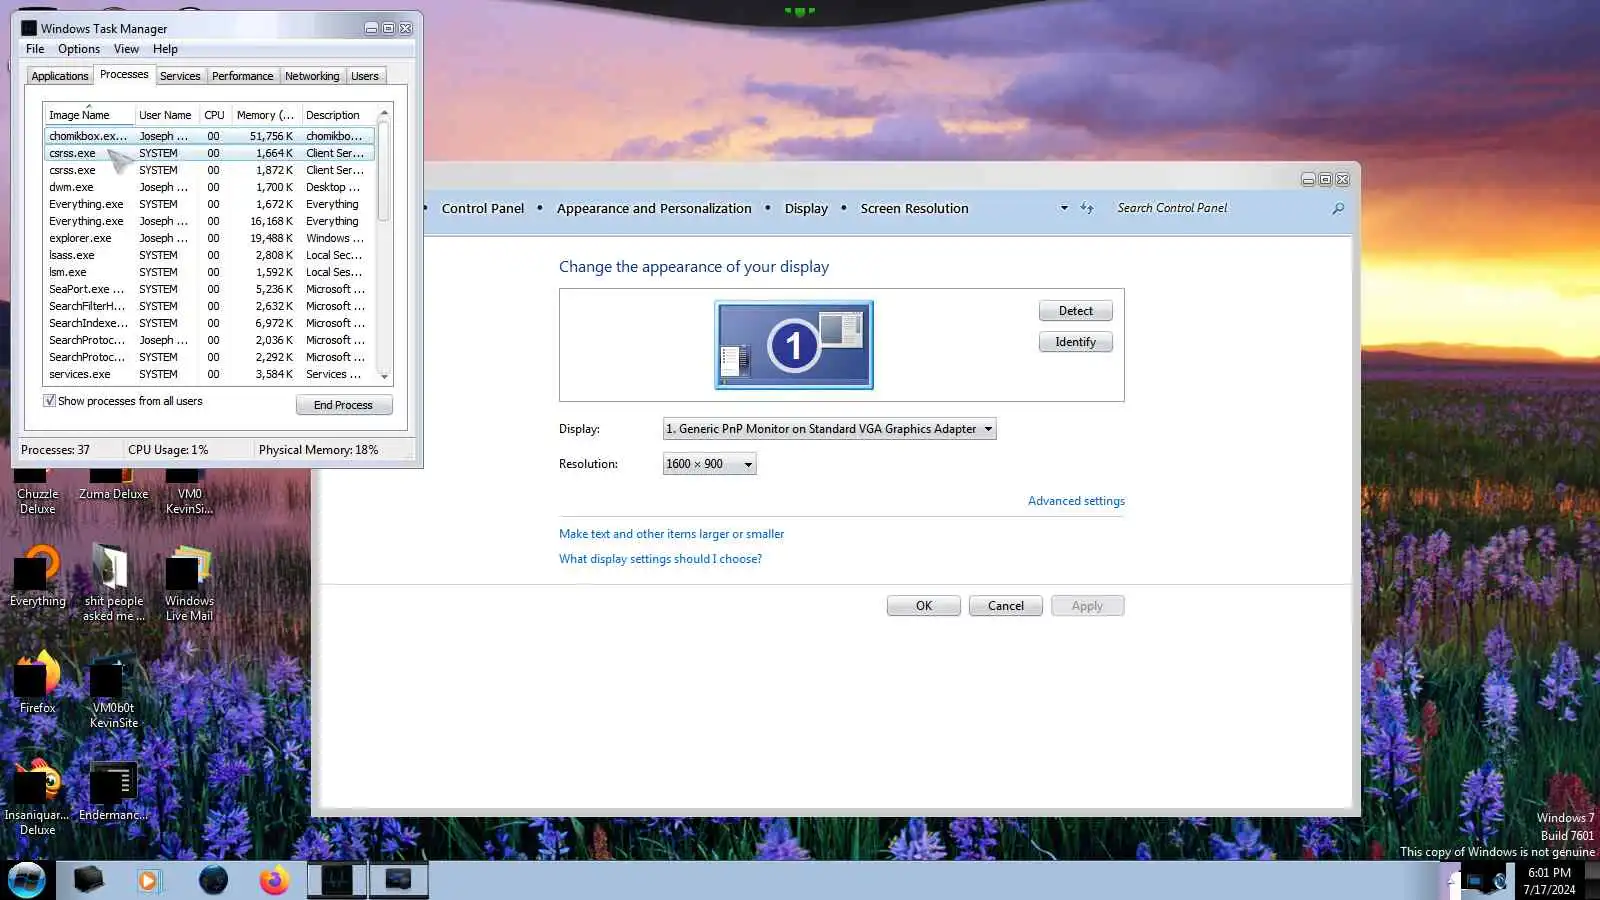Open the Display monitor dropdown

[x=829, y=429]
